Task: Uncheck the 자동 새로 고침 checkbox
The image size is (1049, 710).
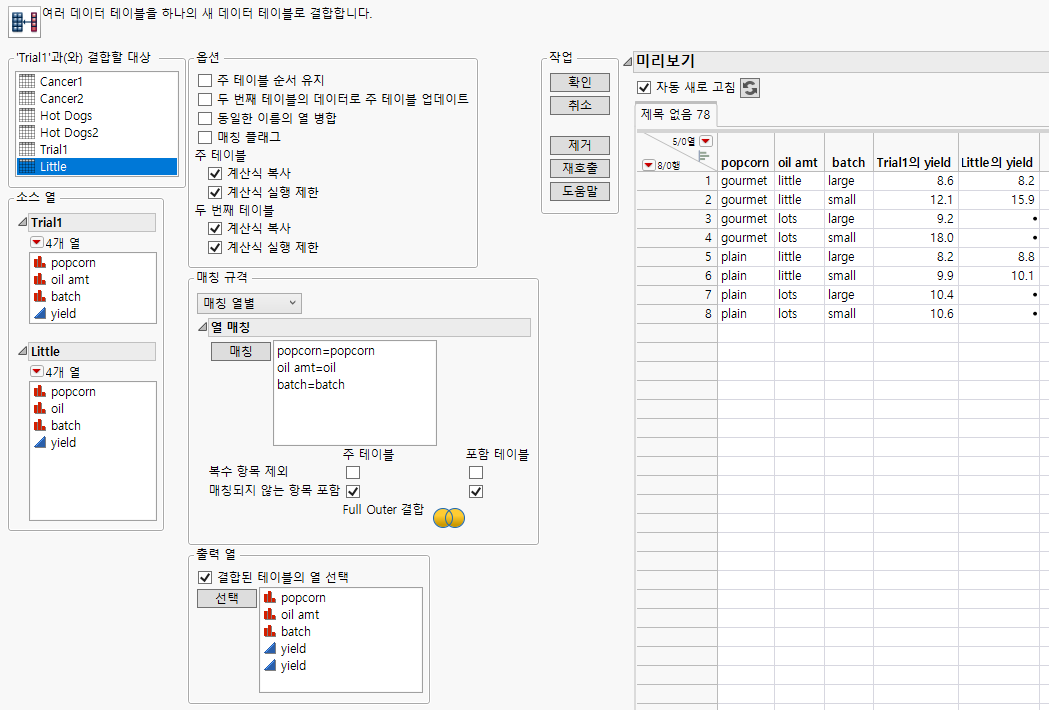Action: click(x=644, y=88)
